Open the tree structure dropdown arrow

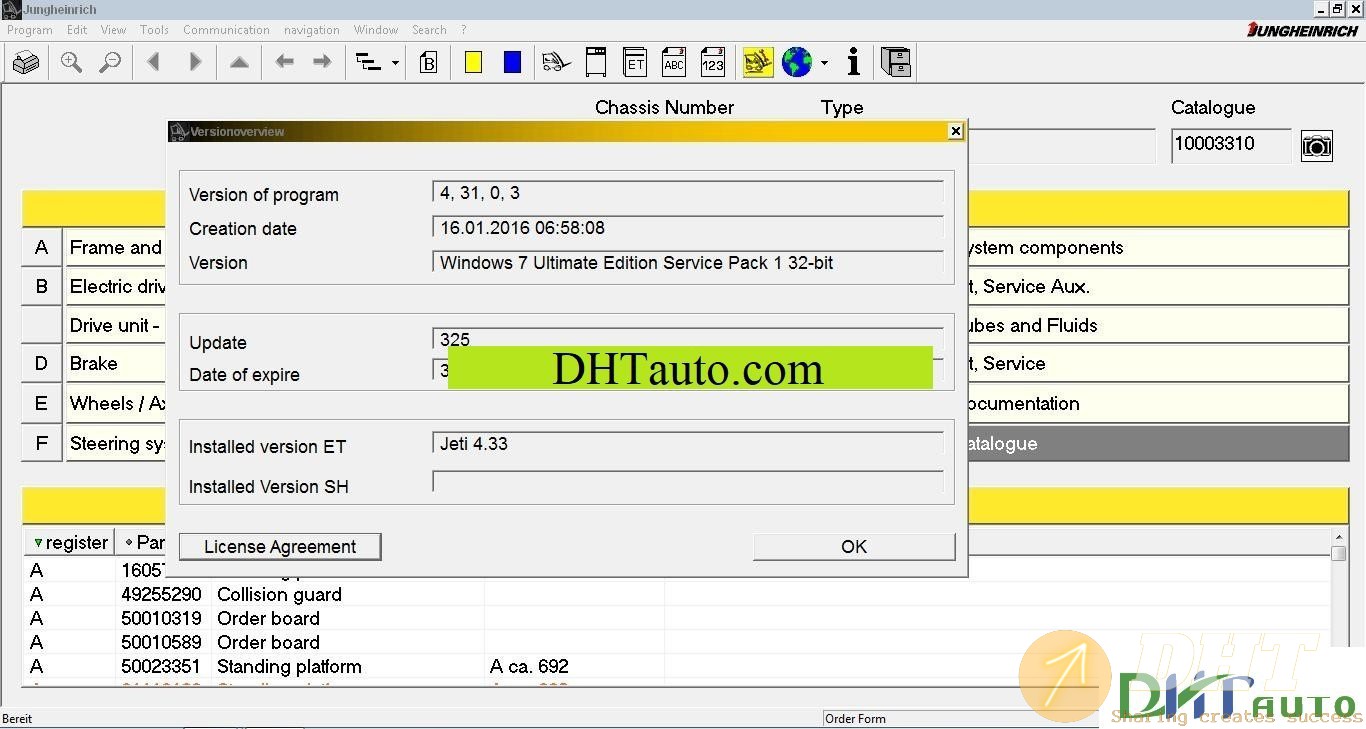[395, 63]
